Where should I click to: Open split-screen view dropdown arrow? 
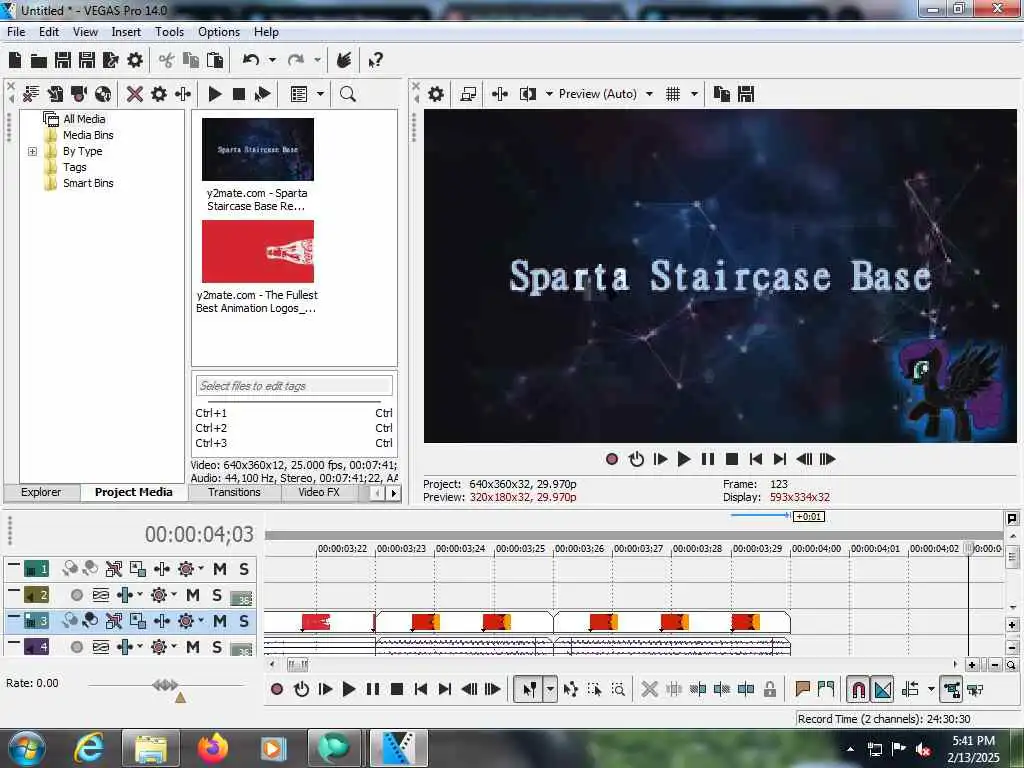point(549,94)
